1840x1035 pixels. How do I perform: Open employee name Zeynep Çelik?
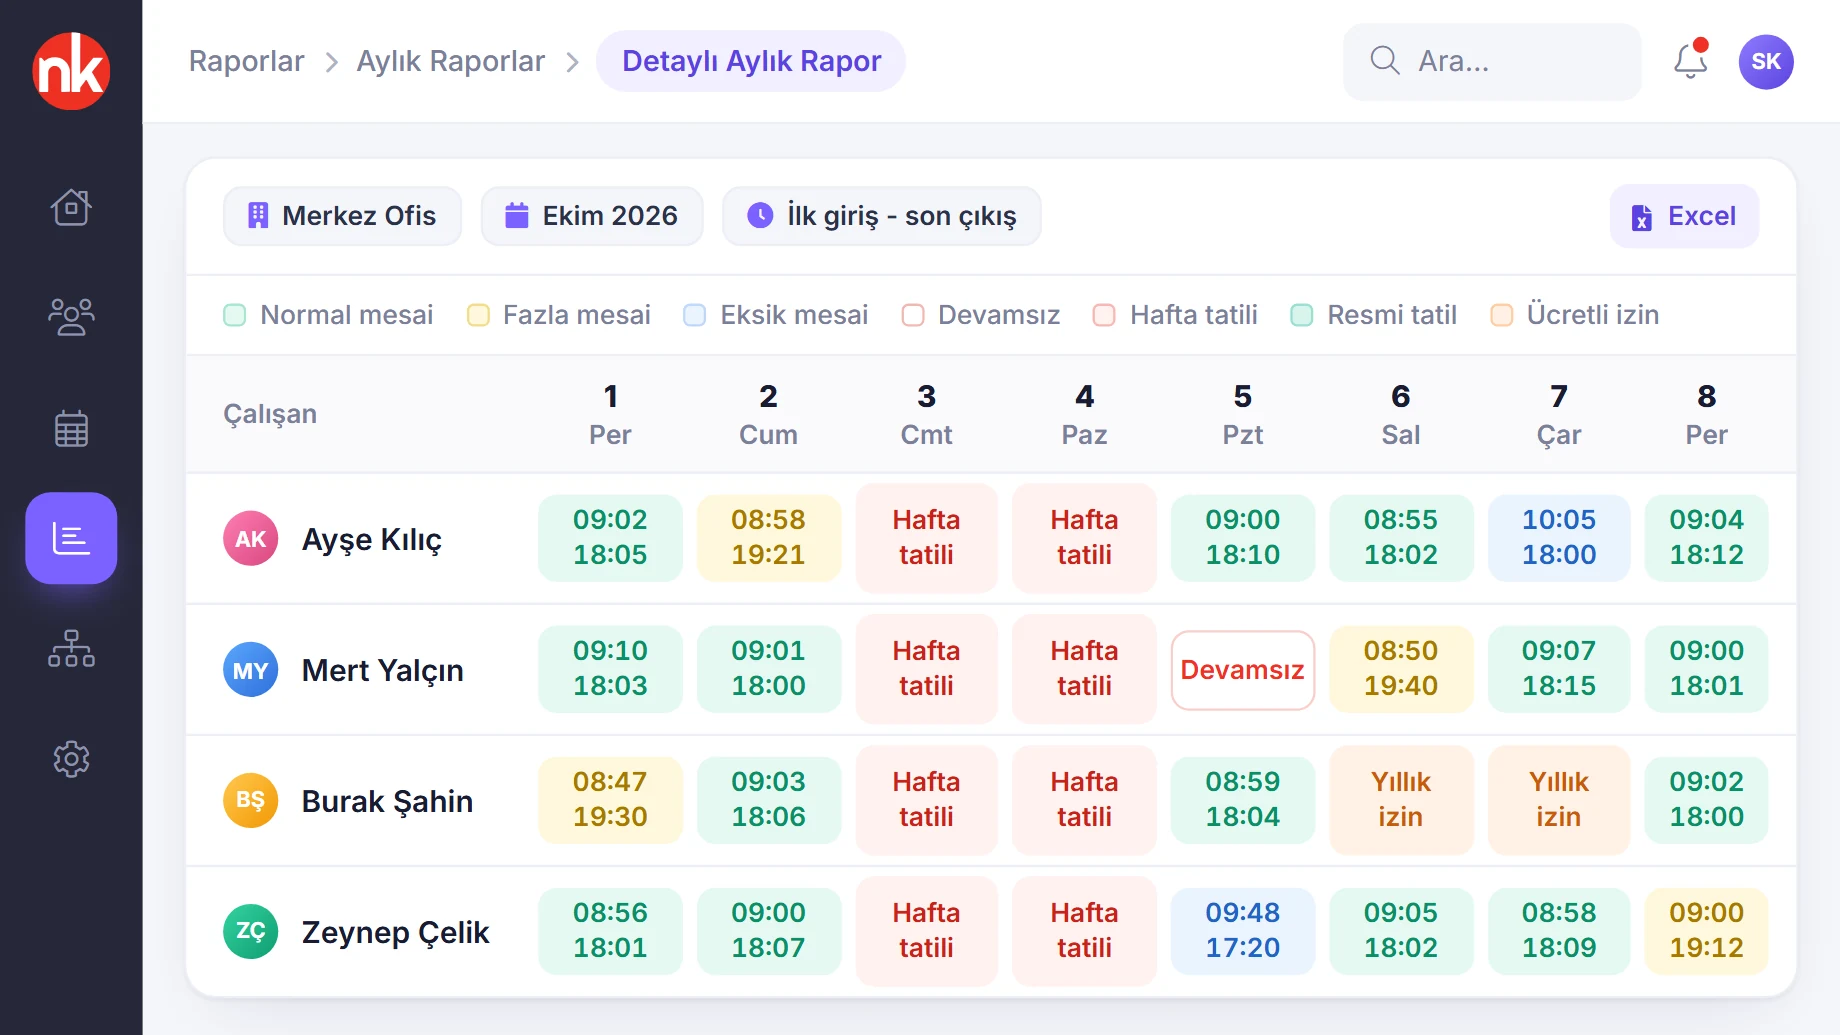coord(395,933)
